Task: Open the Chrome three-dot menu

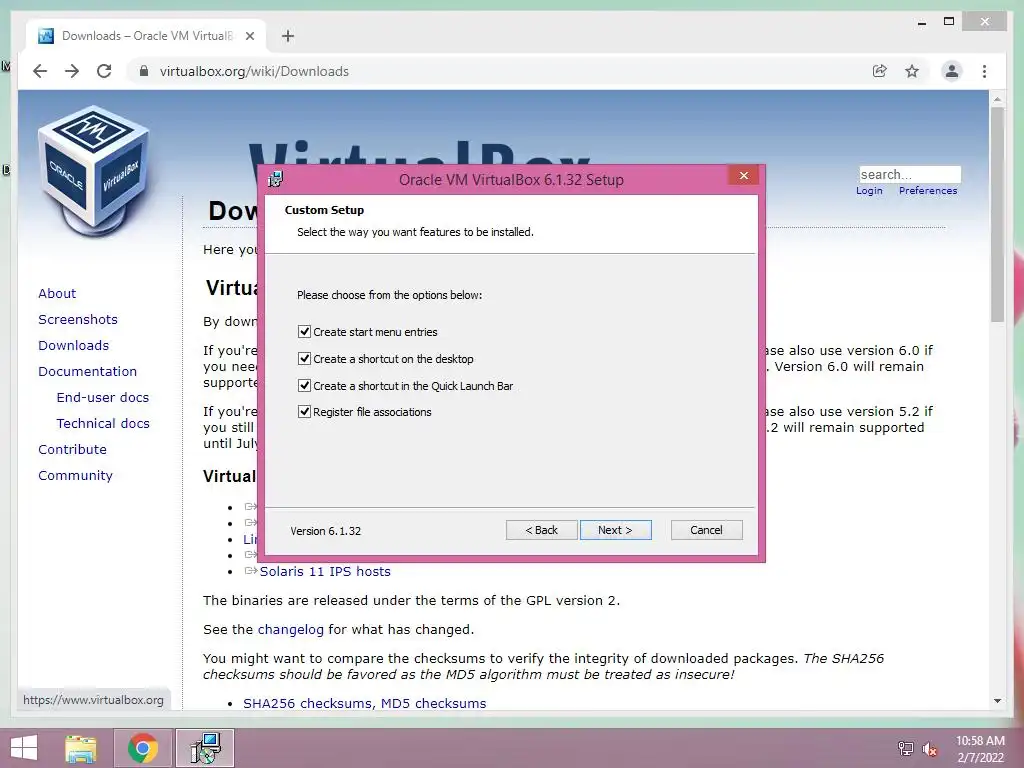Action: click(984, 71)
